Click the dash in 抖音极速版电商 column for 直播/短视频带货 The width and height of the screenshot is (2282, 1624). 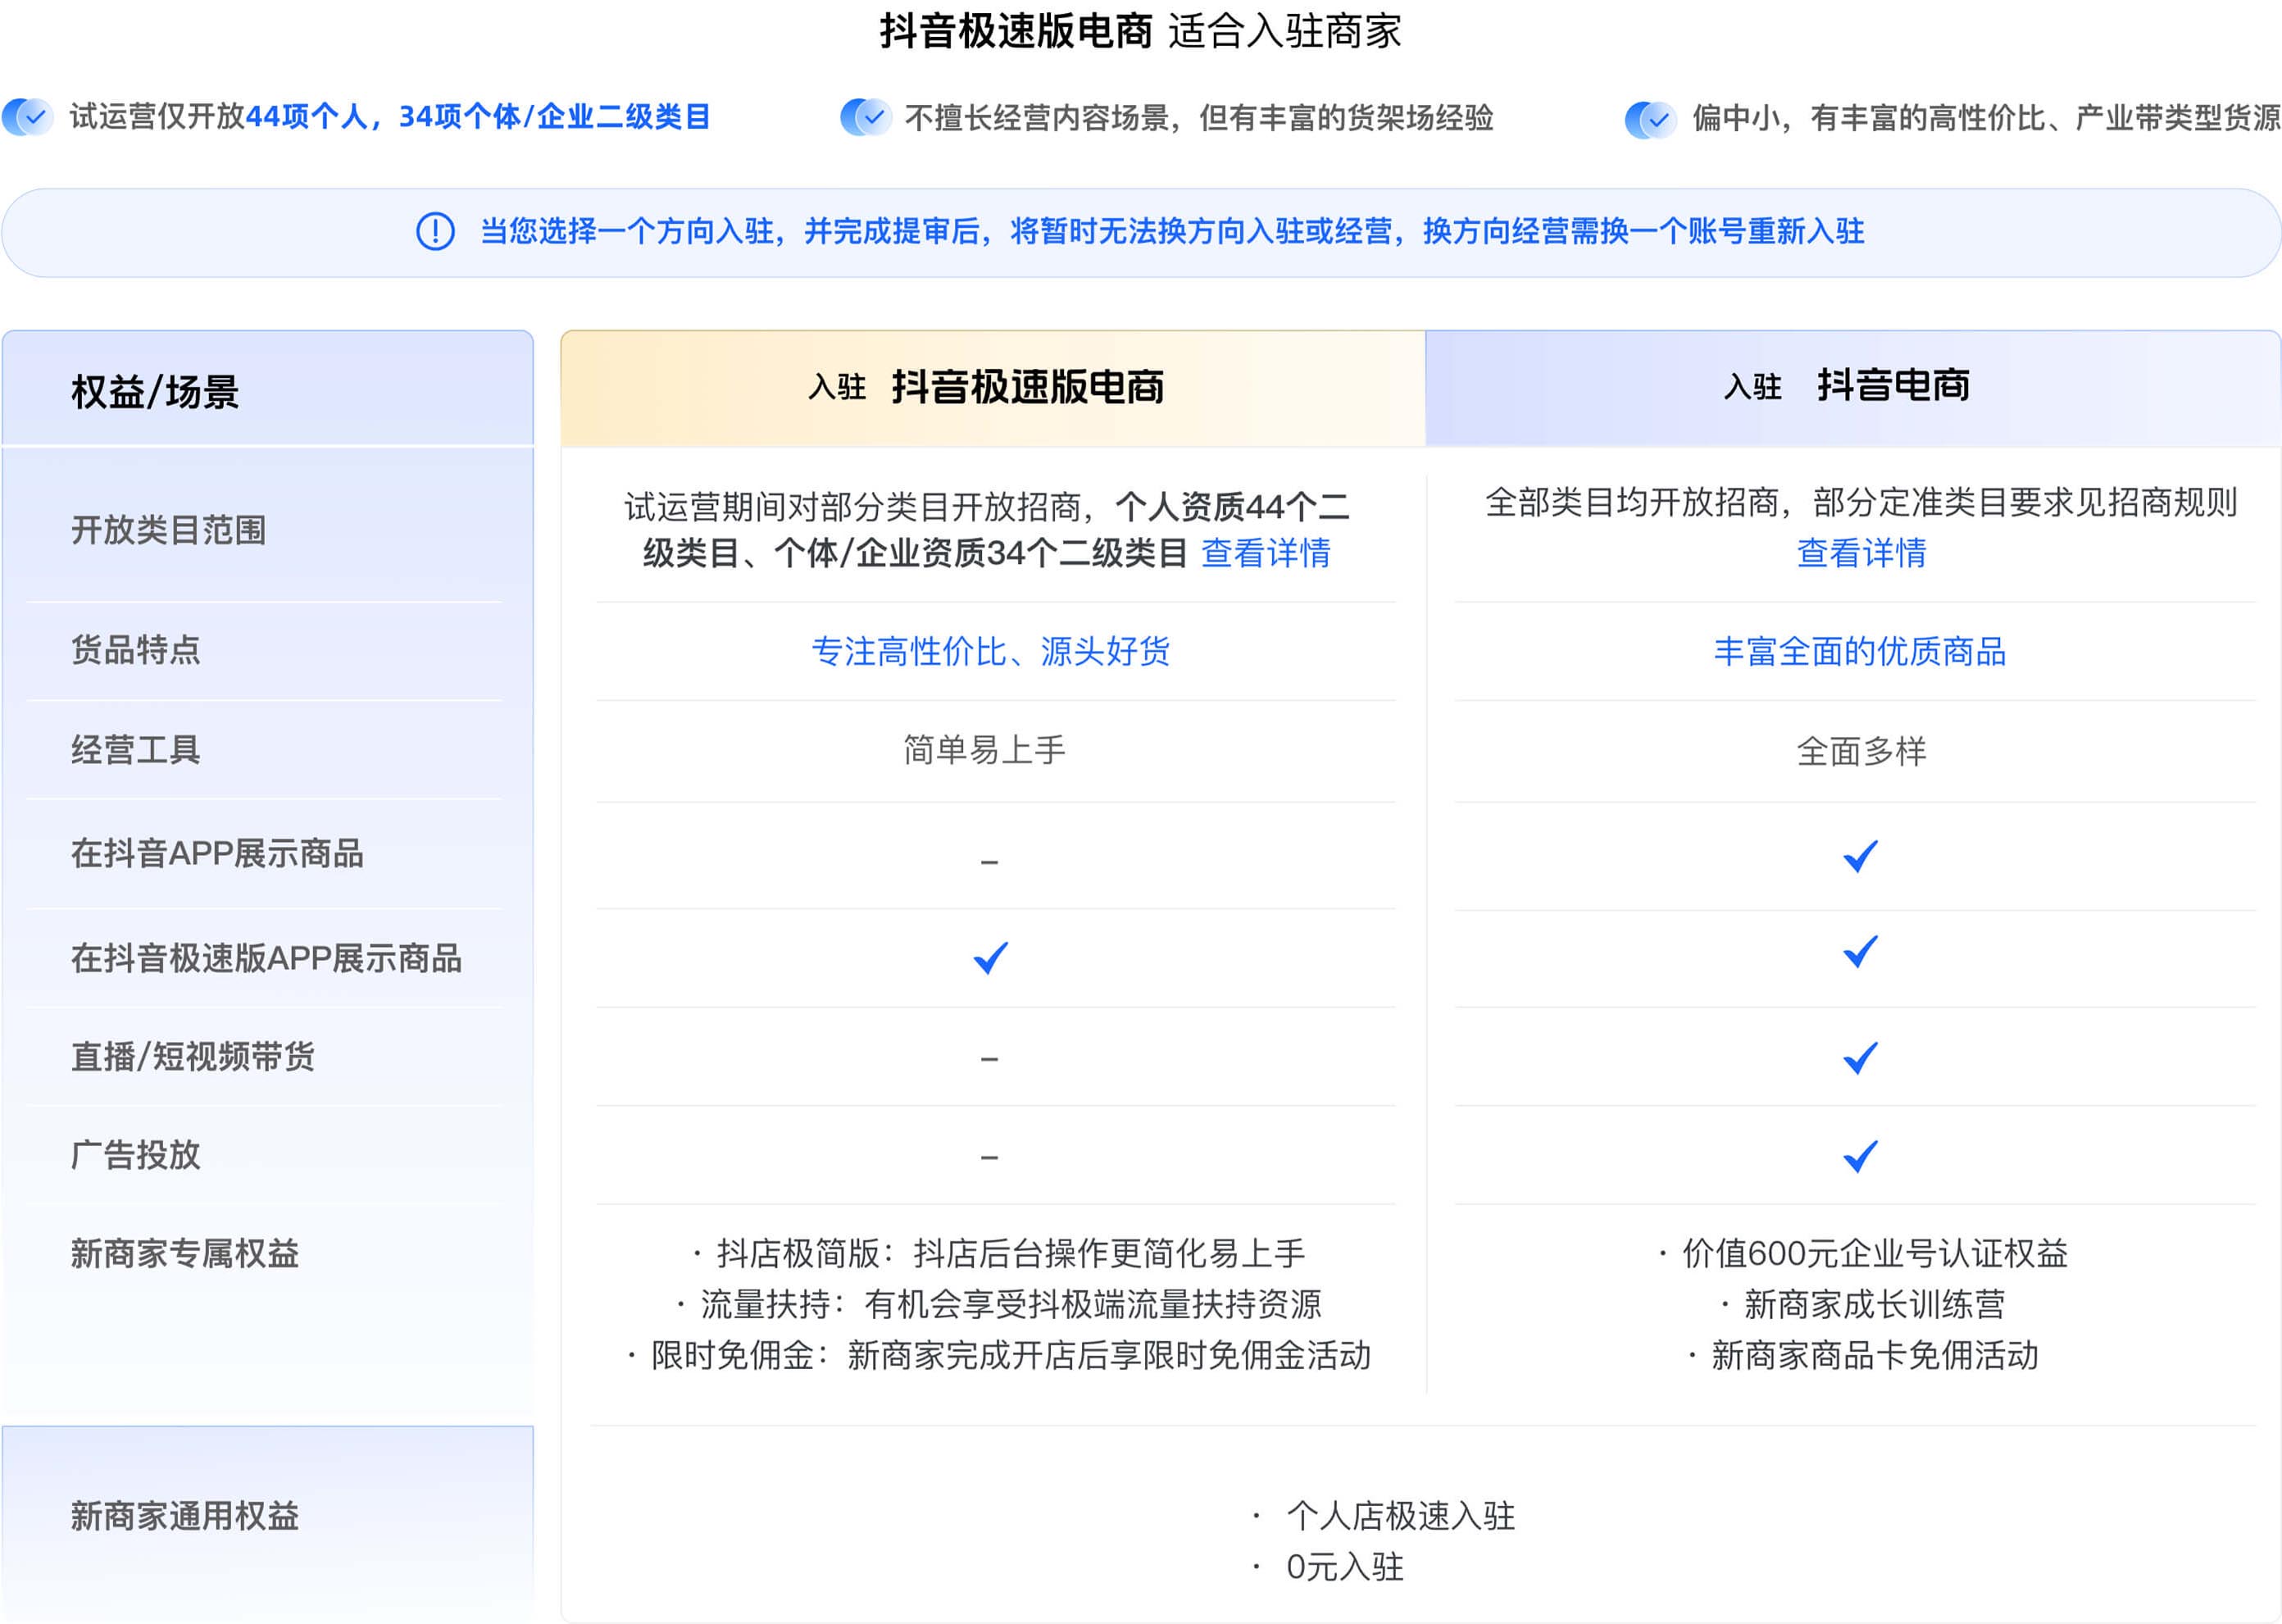point(989,1058)
